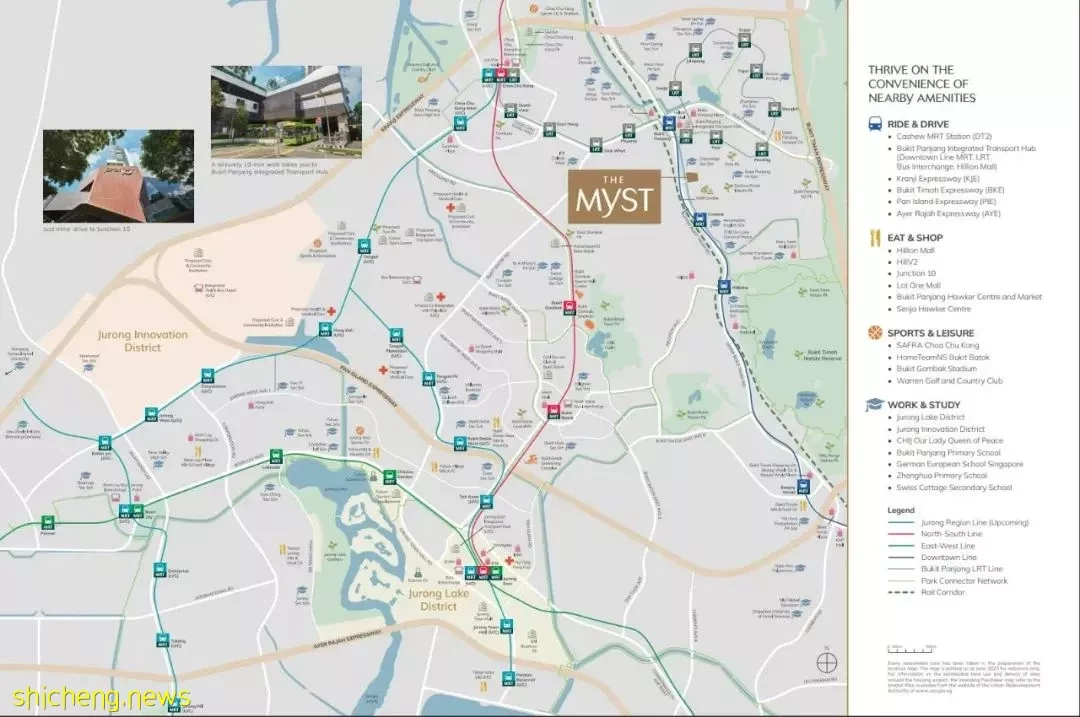The image size is (1080, 717).
Task: Select the Bukit Batok West station marker
Action: coord(459,443)
